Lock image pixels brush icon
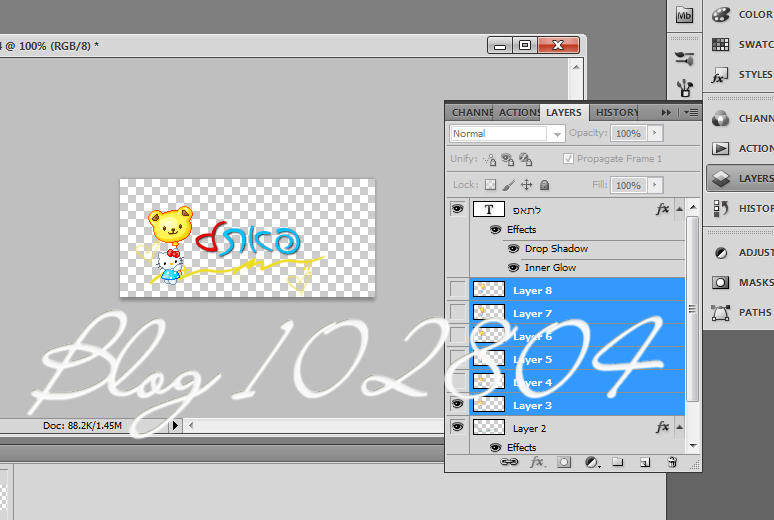Viewport: 774px width, 520px height. pos(508,185)
